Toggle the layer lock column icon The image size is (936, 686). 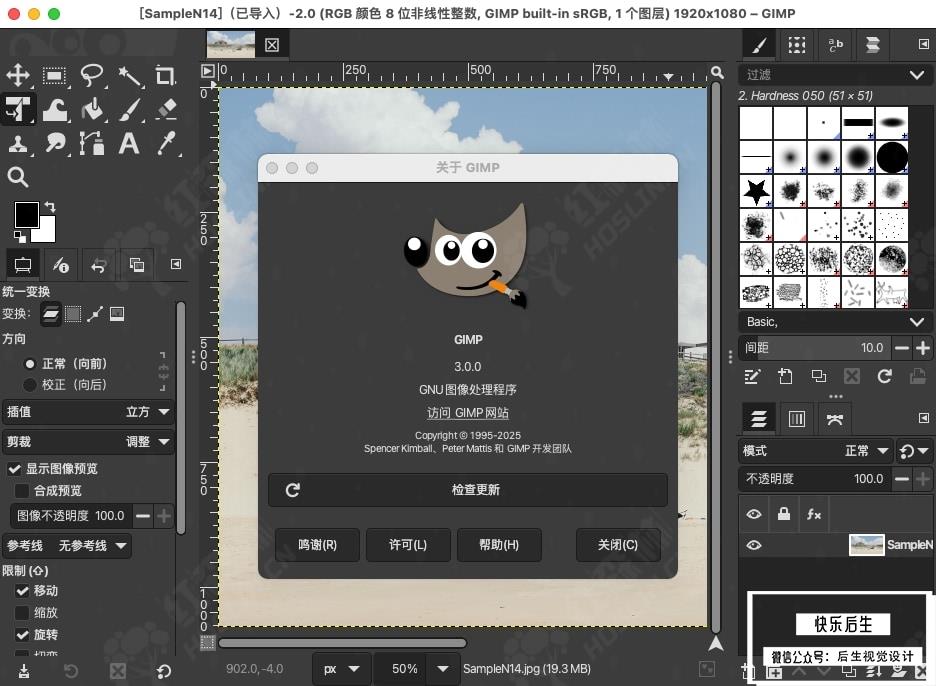coord(784,514)
